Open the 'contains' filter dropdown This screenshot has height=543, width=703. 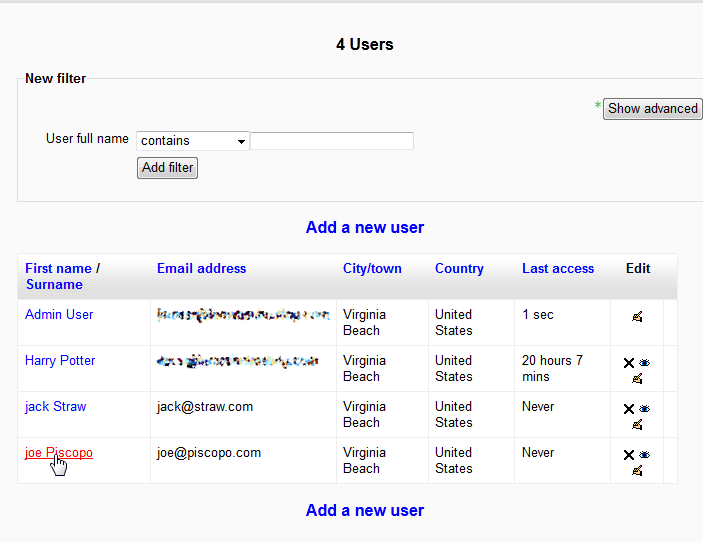[x=193, y=141]
